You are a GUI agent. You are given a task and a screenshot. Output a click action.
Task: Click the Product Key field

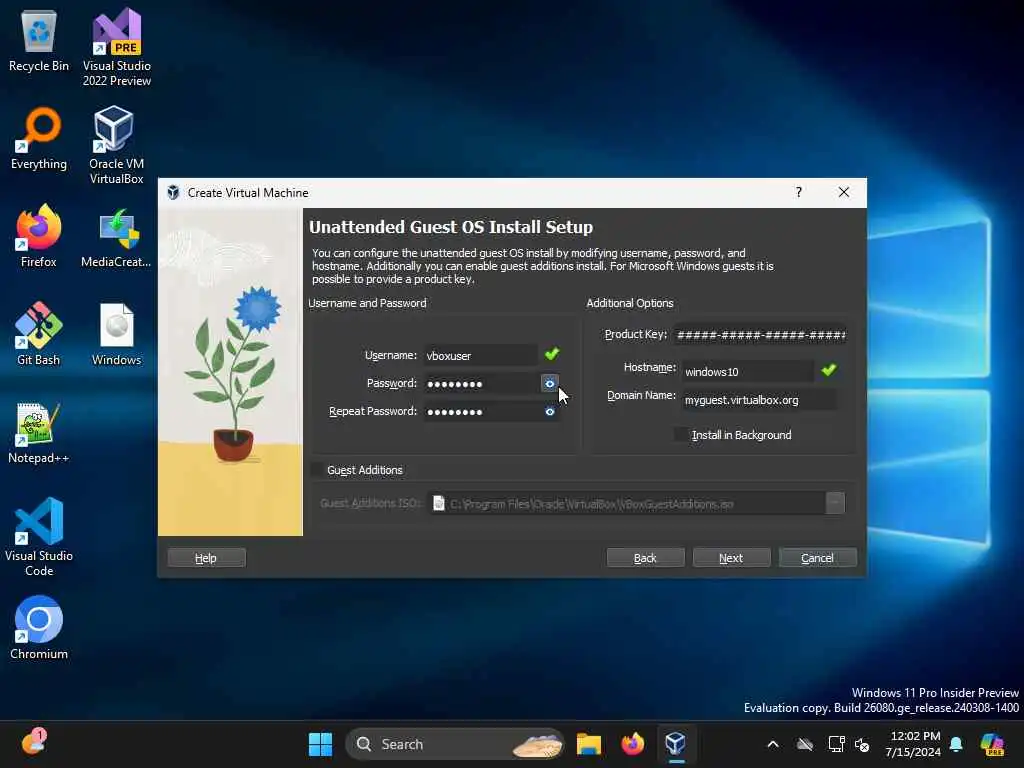761,335
